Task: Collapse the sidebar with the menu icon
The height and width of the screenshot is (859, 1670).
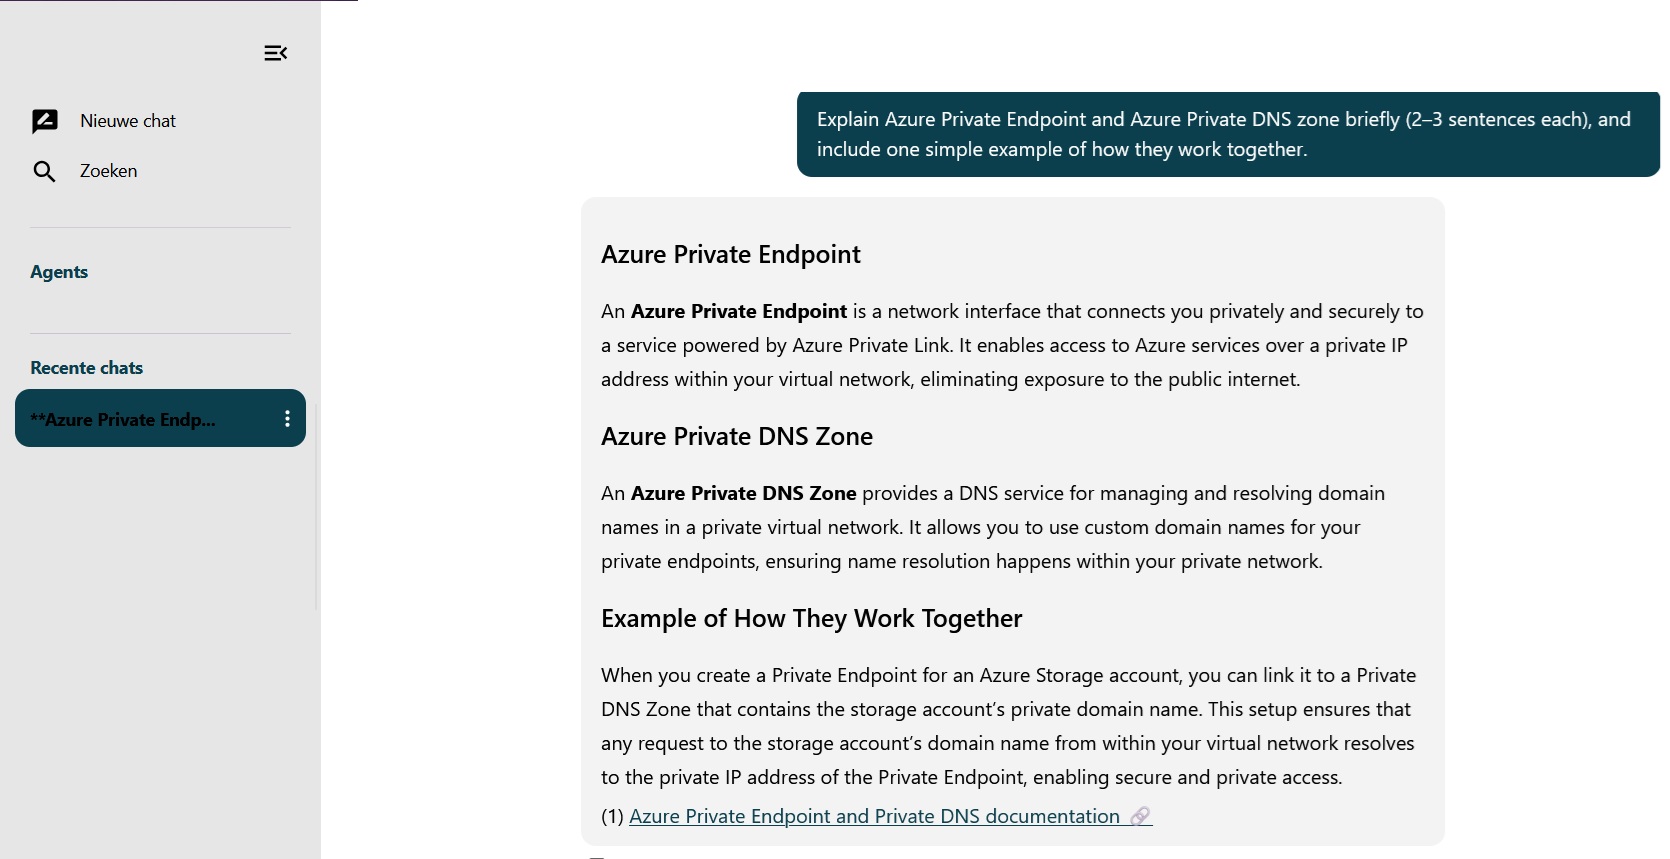Action: 276,53
